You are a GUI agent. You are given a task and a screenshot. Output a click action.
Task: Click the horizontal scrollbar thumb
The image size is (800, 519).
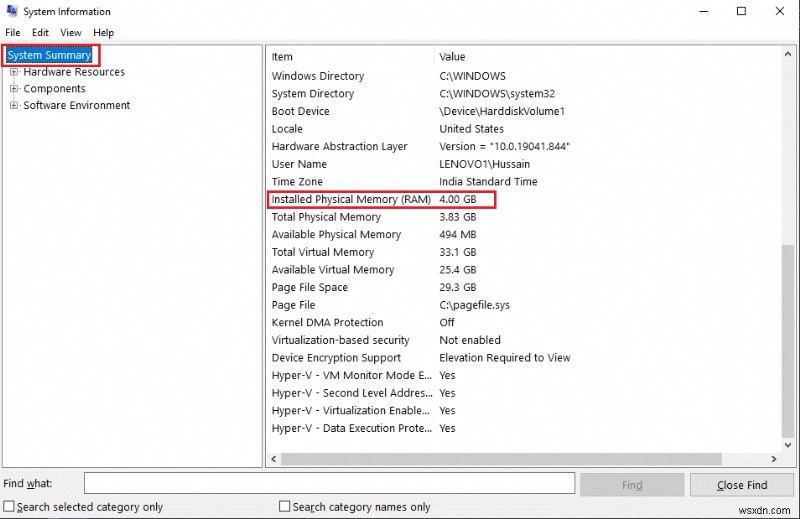502,459
